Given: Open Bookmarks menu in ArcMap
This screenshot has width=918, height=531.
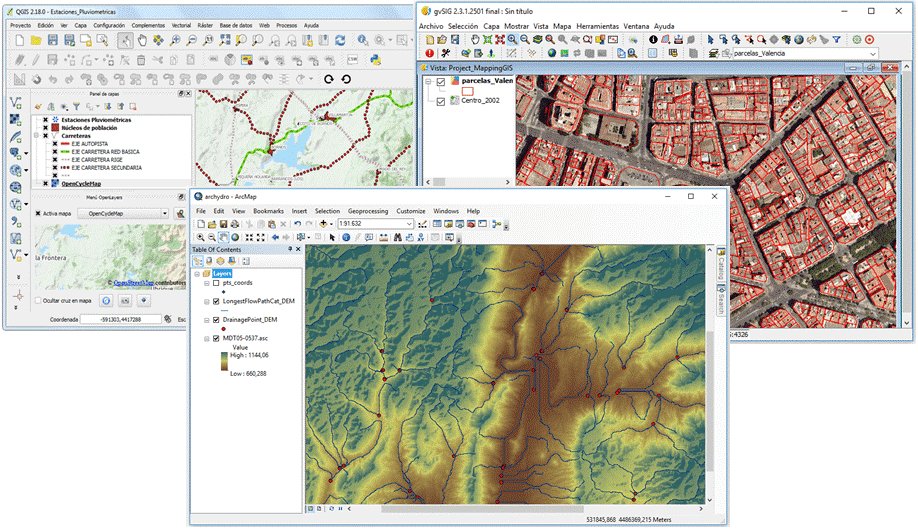Looking at the screenshot, I should [268, 211].
